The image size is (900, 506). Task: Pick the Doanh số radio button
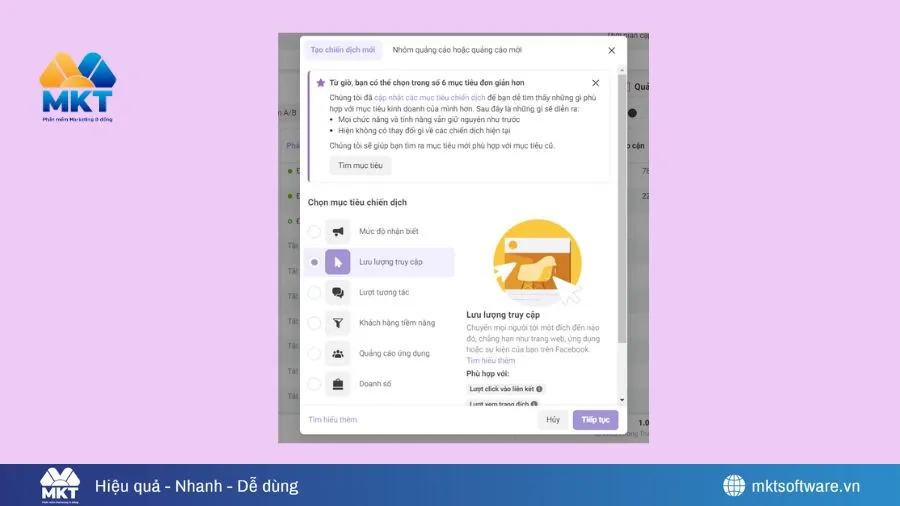314,384
